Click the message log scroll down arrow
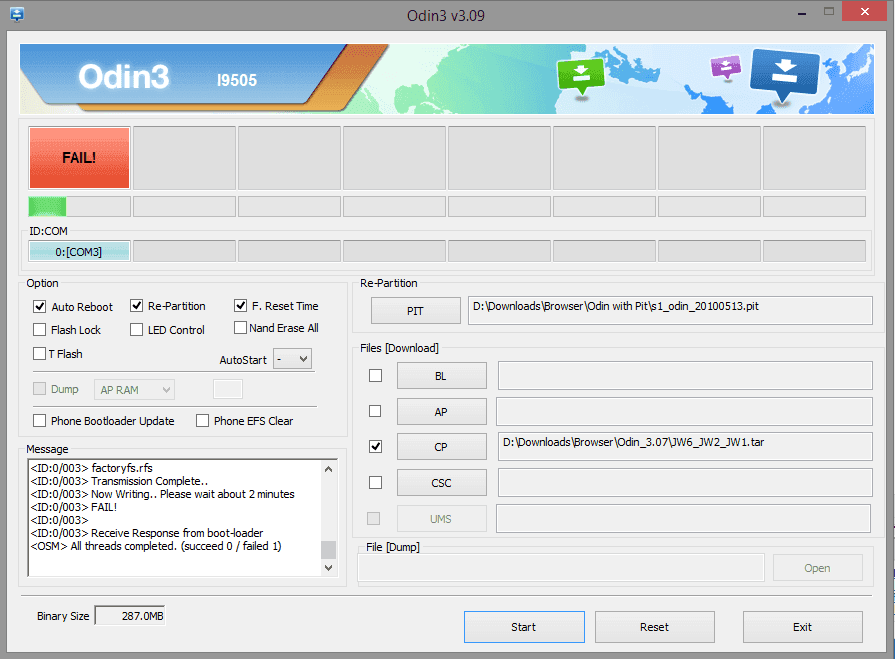This screenshot has height=659, width=895. (x=328, y=568)
